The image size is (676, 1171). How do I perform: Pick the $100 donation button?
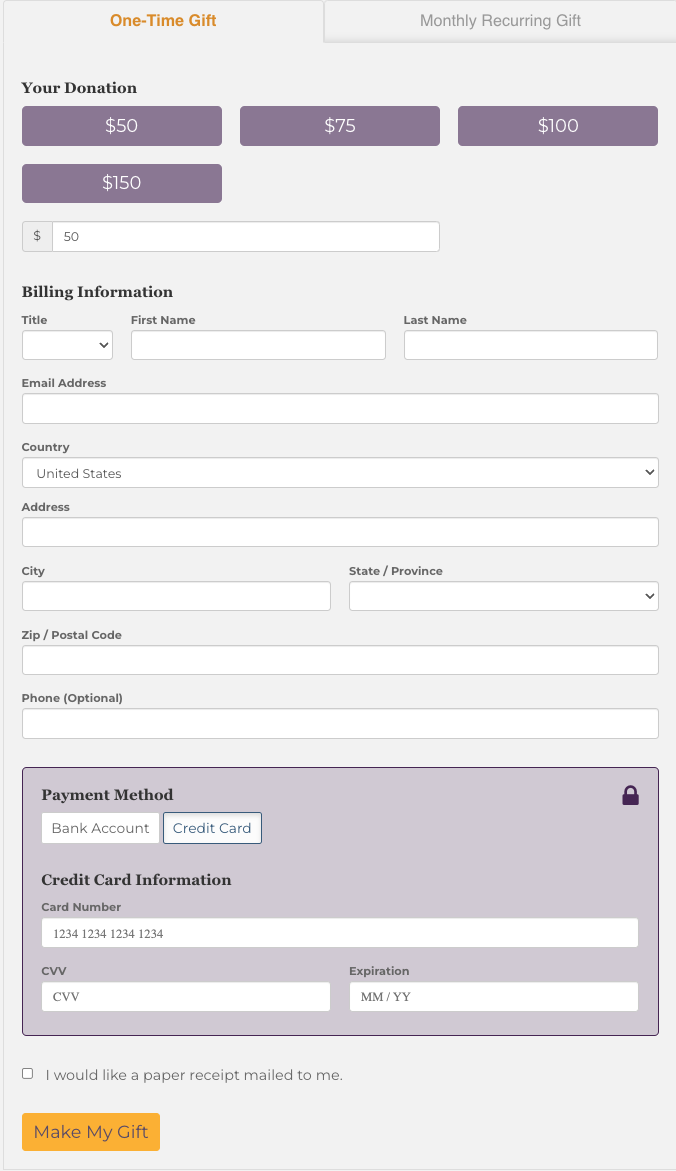[558, 126]
